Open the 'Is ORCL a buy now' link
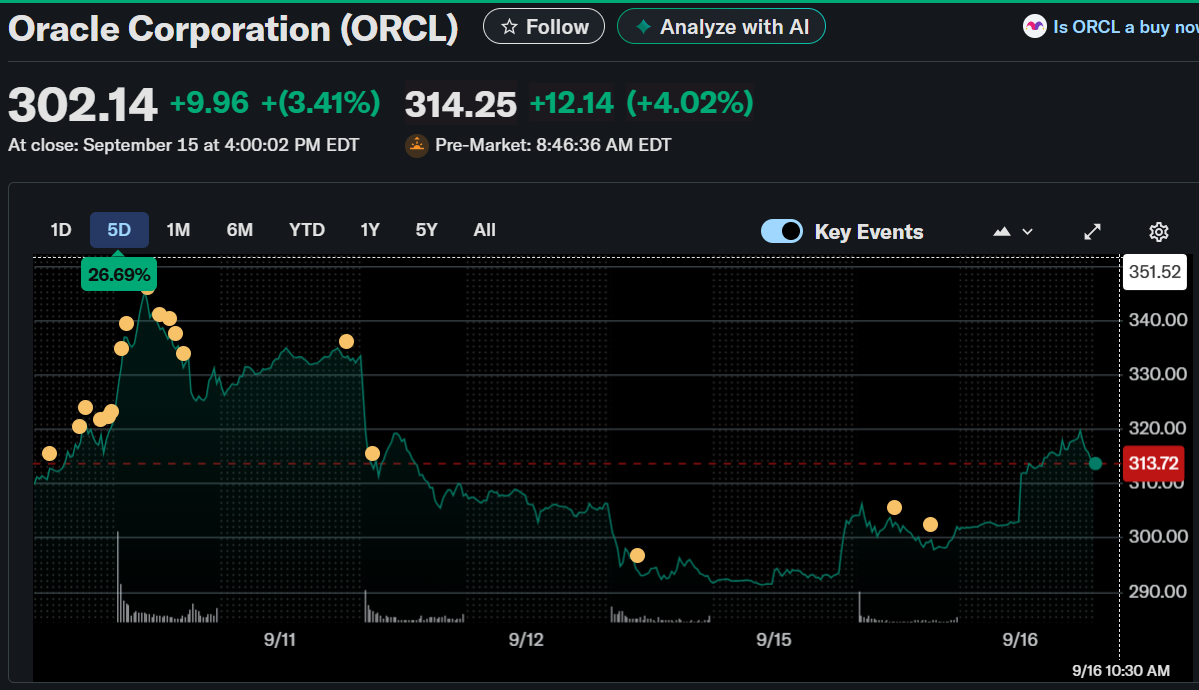 tap(1125, 27)
